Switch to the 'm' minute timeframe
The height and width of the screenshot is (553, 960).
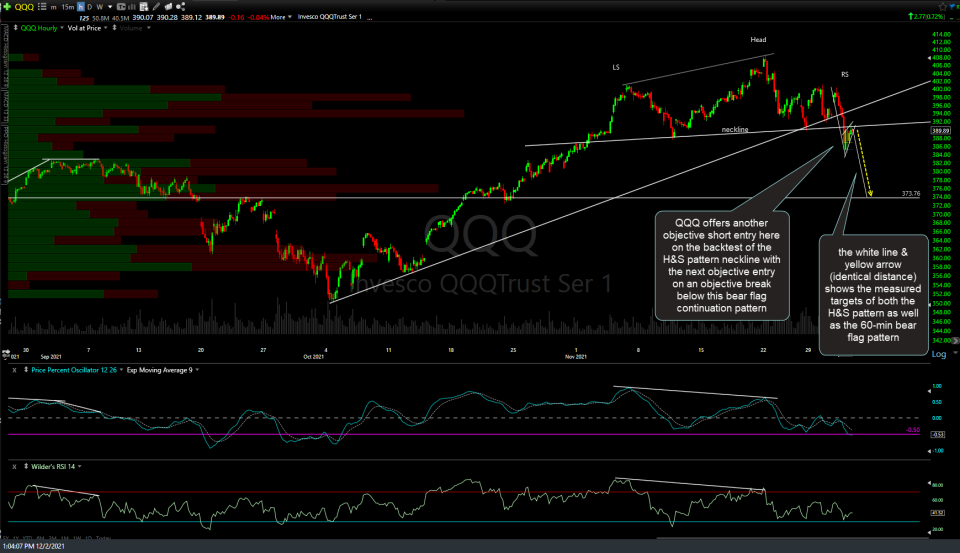[x=53, y=7]
